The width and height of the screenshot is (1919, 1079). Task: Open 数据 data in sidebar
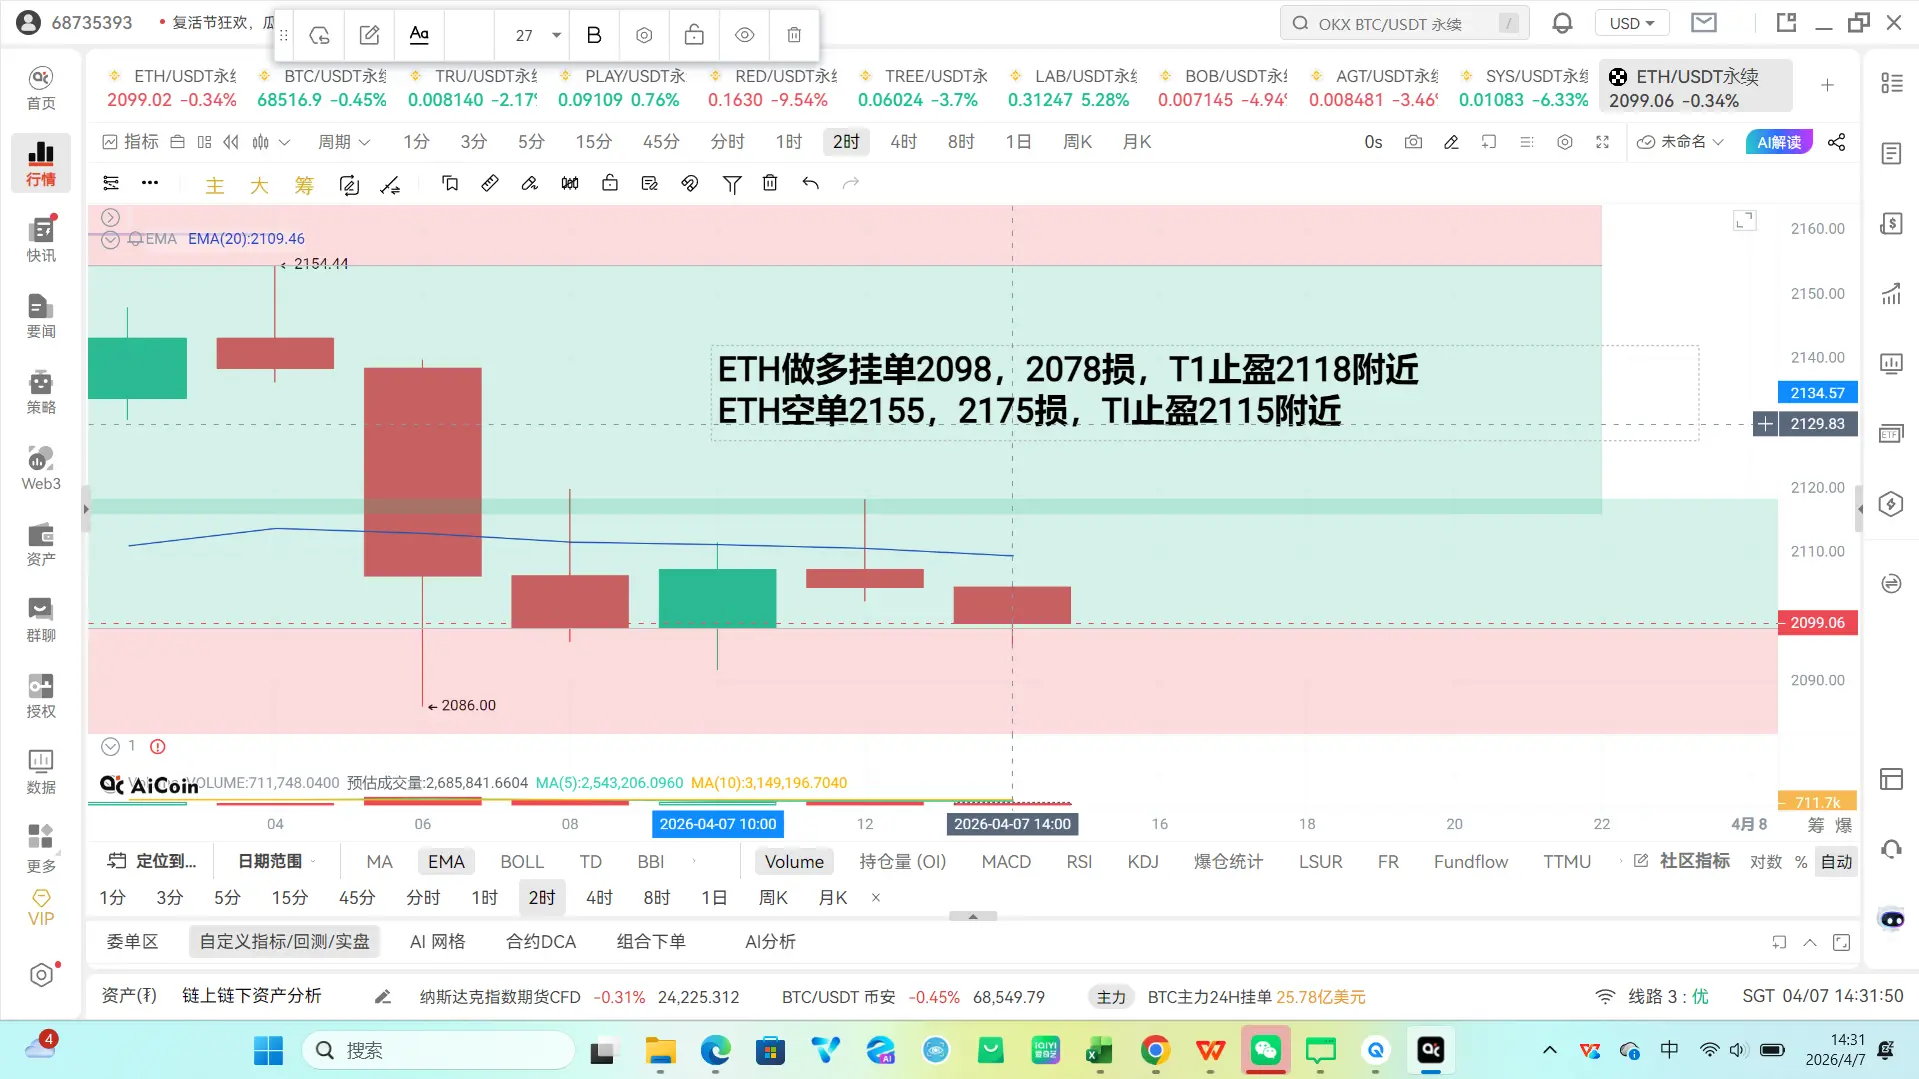tap(41, 772)
